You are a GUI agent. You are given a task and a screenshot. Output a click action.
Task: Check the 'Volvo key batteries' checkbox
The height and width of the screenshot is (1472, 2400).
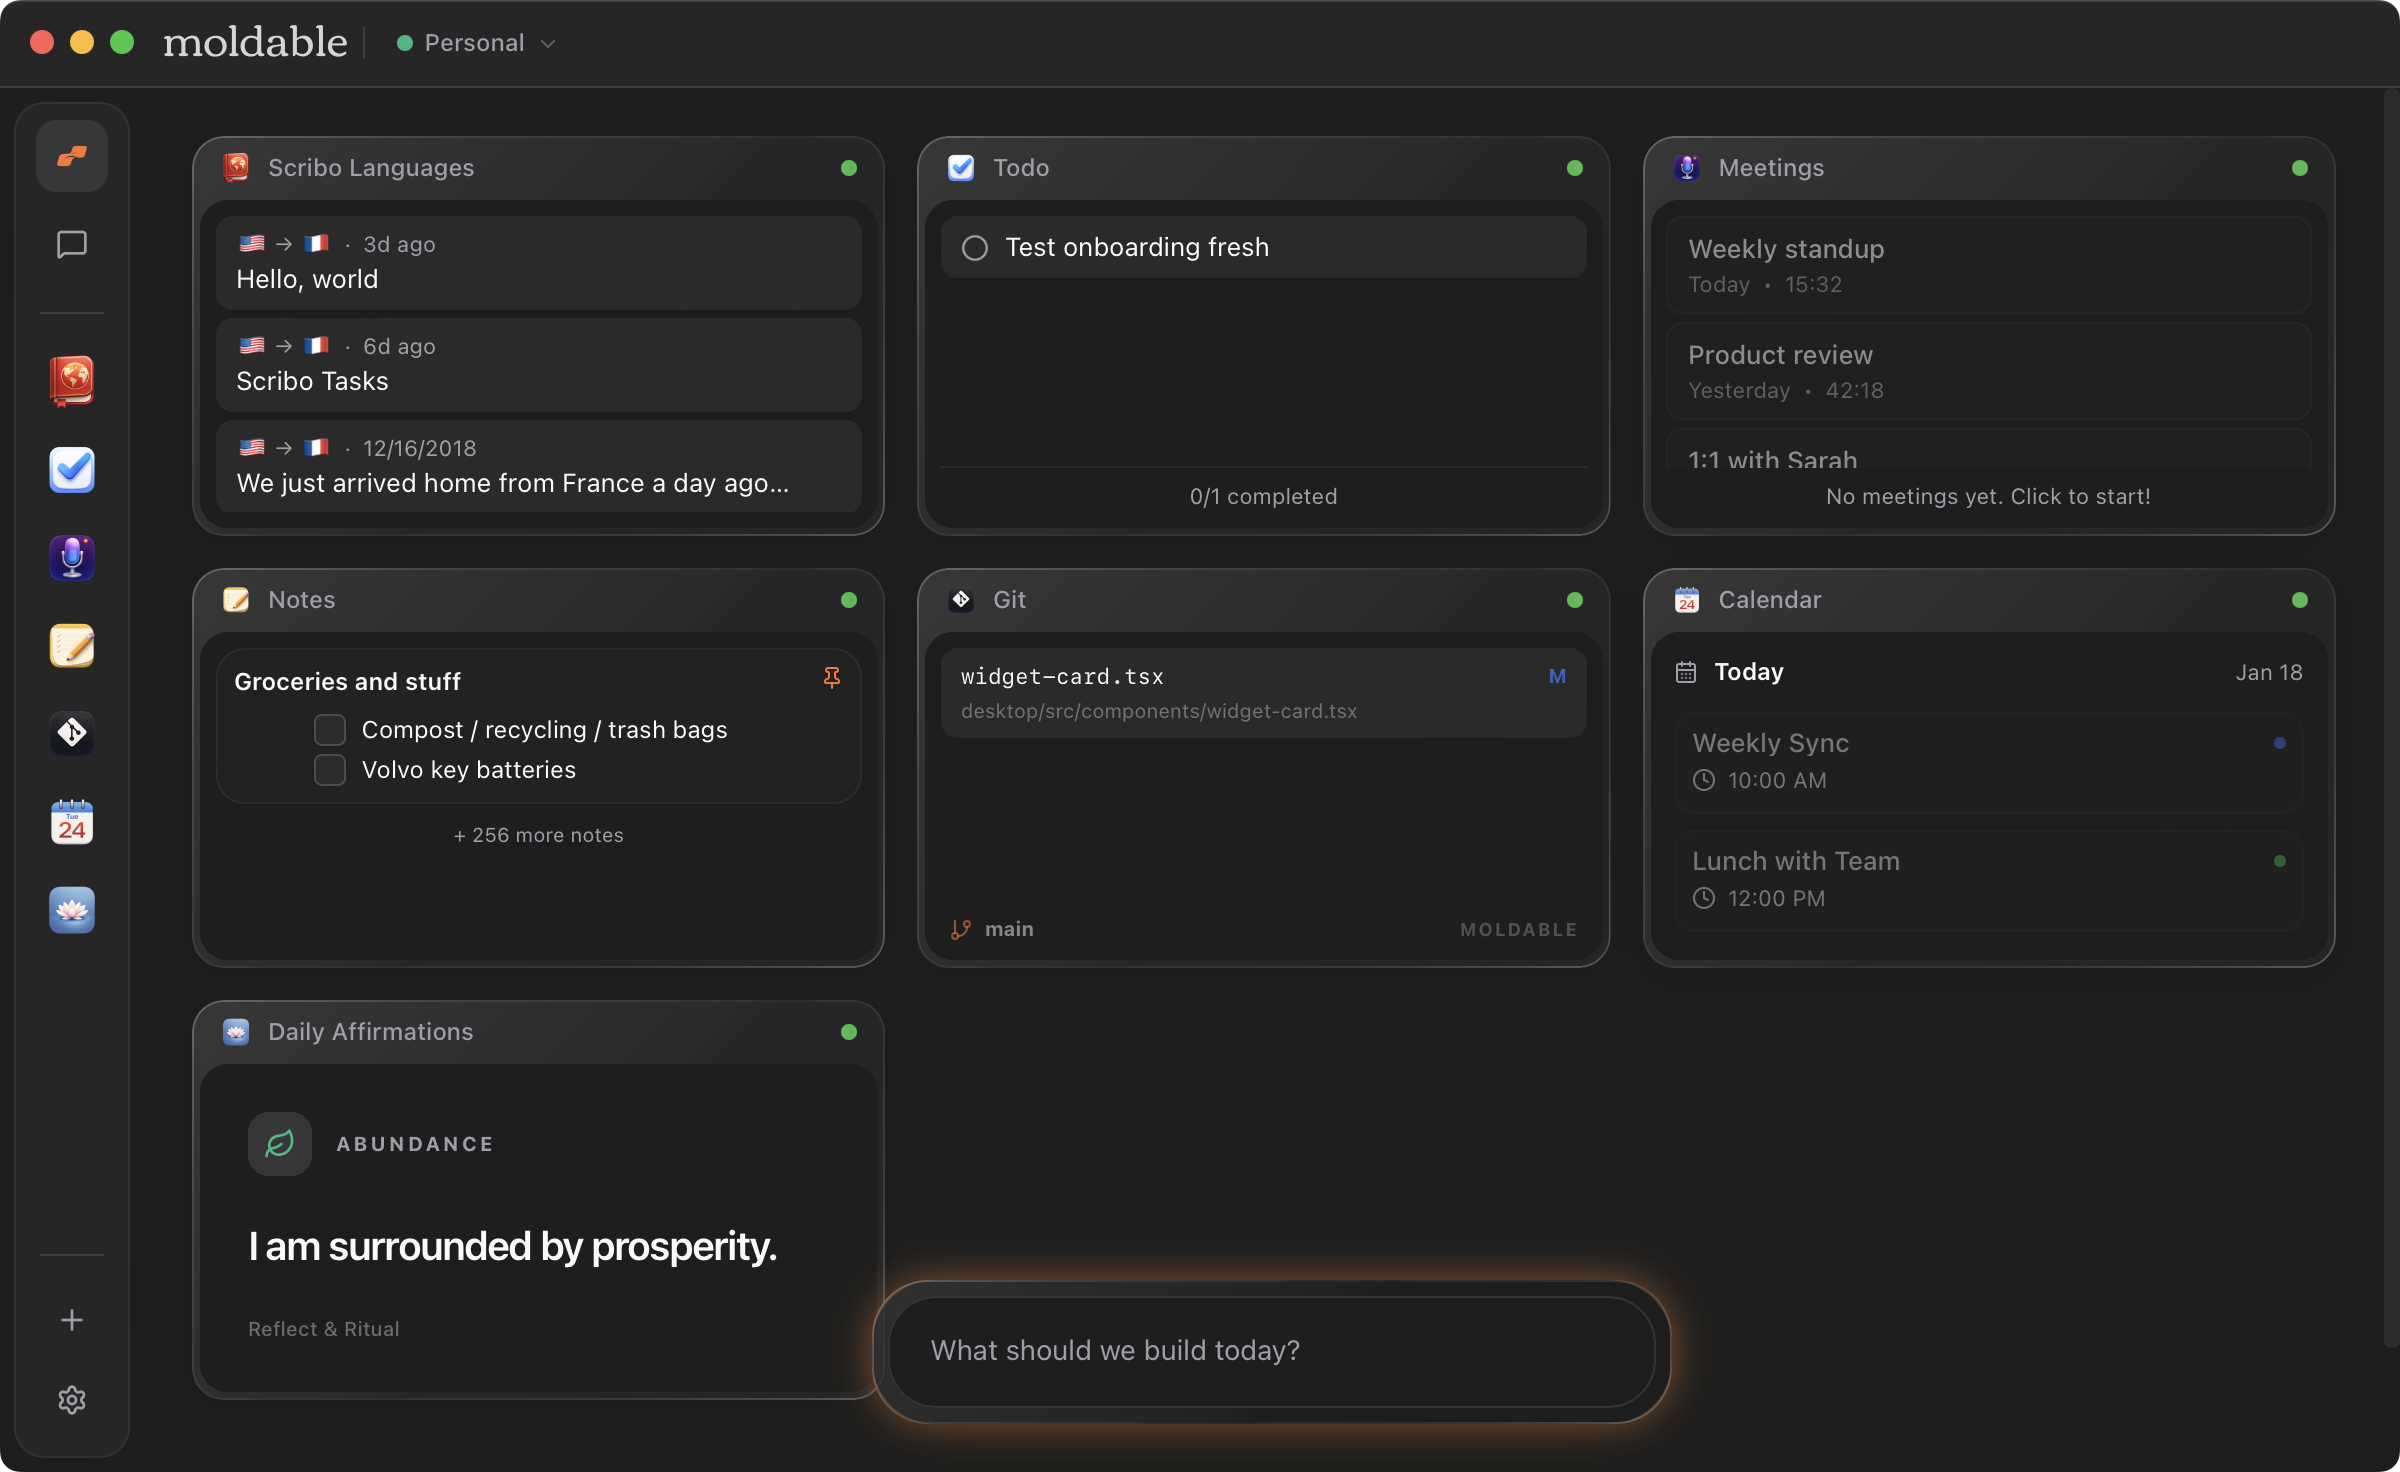330,770
